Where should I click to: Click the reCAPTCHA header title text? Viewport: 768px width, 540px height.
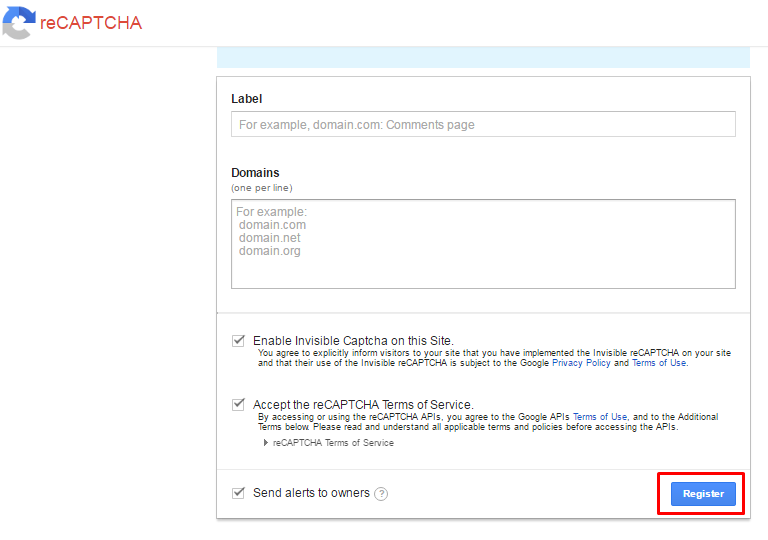91,23
